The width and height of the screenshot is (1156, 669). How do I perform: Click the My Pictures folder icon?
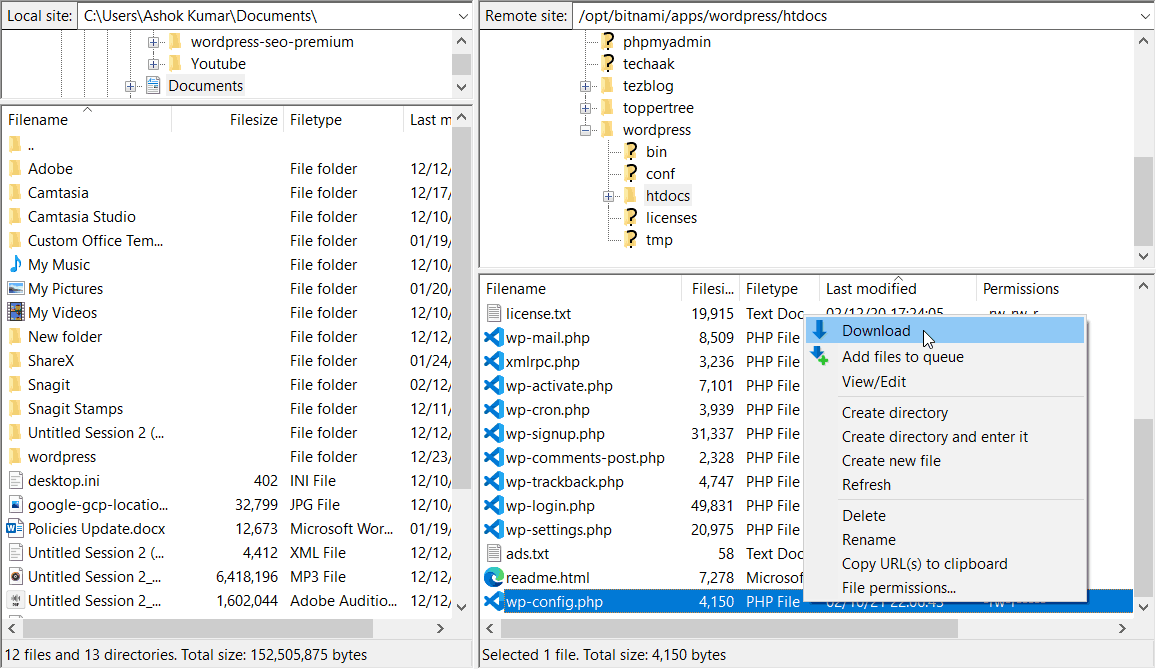15,288
